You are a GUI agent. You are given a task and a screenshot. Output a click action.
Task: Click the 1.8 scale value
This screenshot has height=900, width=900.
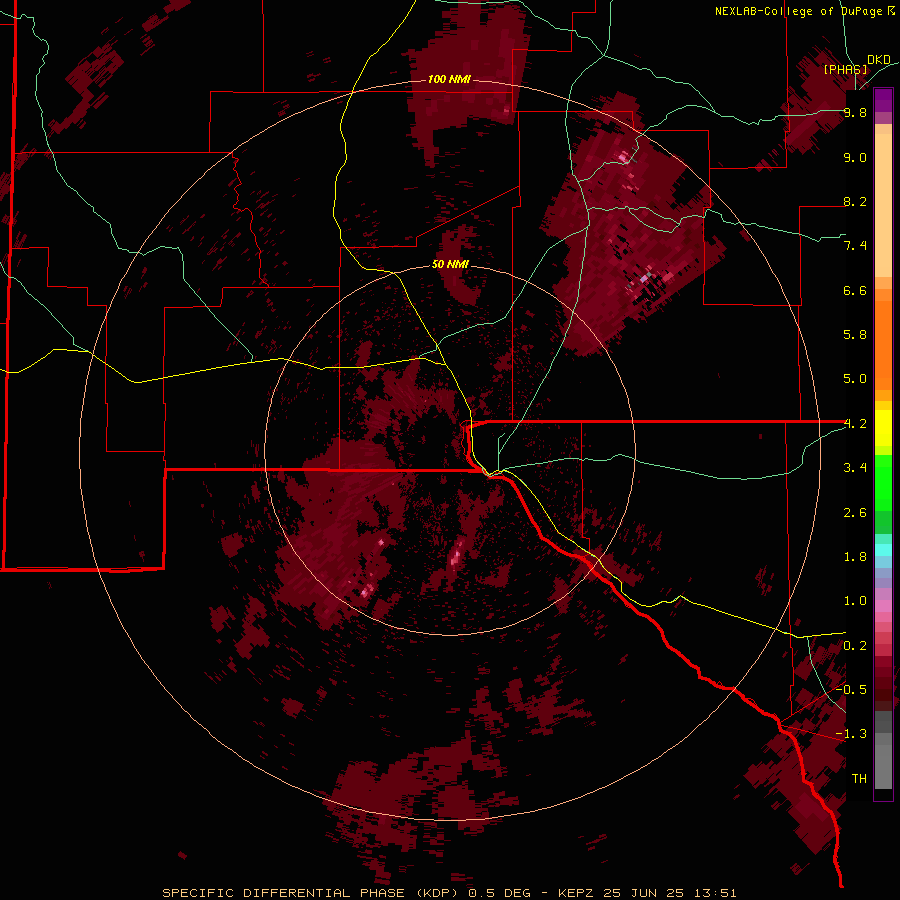pos(855,557)
